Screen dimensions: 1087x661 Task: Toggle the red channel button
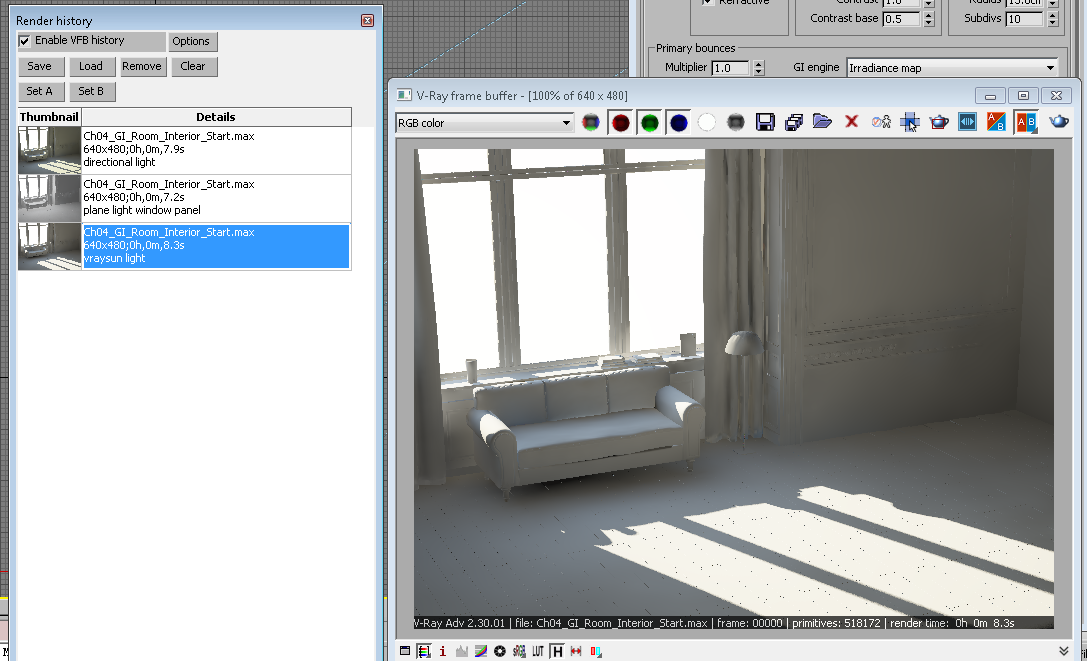point(620,123)
